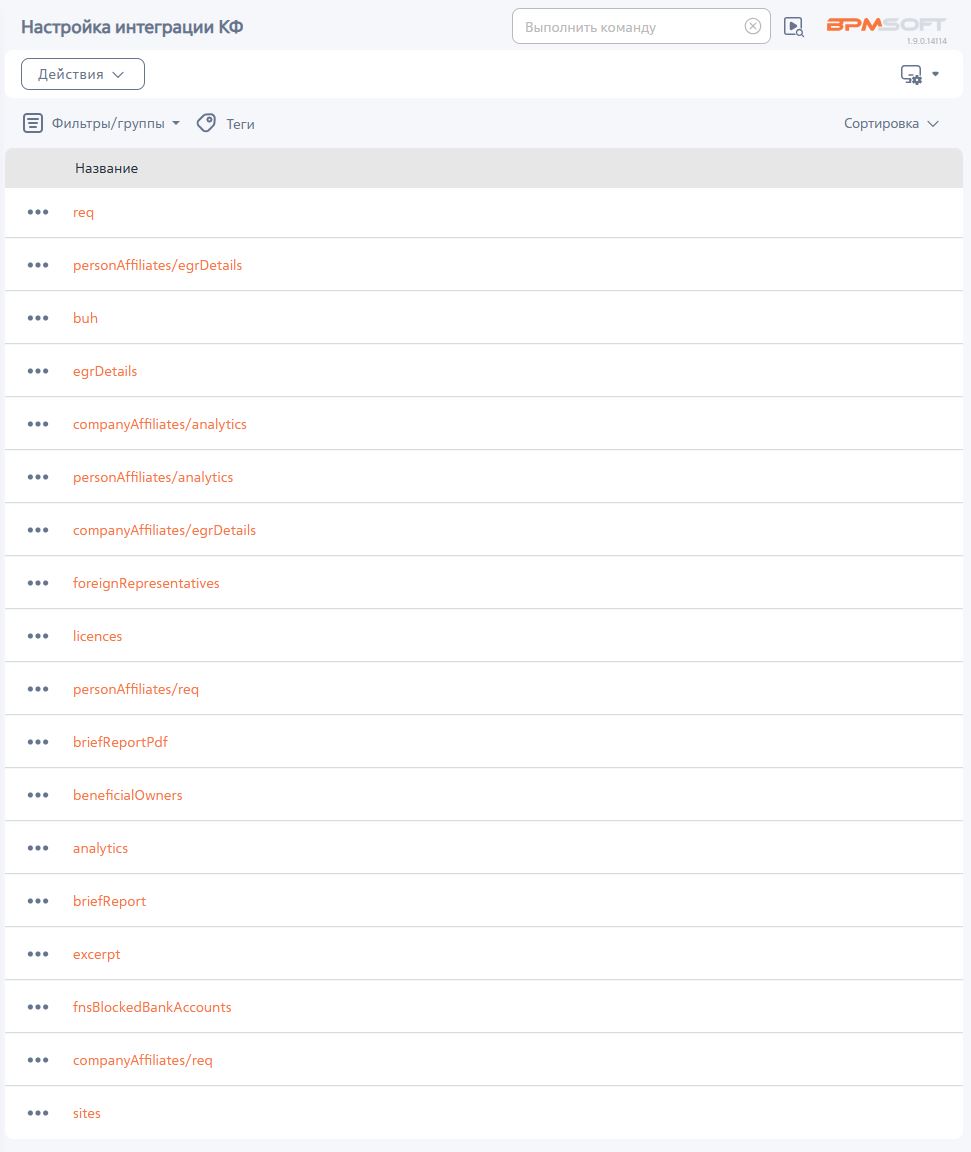Image resolution: width=971 pixels, height=1152 pixels.
Task: Open the row menu dots for req
Action: click(x=38, y=212)
